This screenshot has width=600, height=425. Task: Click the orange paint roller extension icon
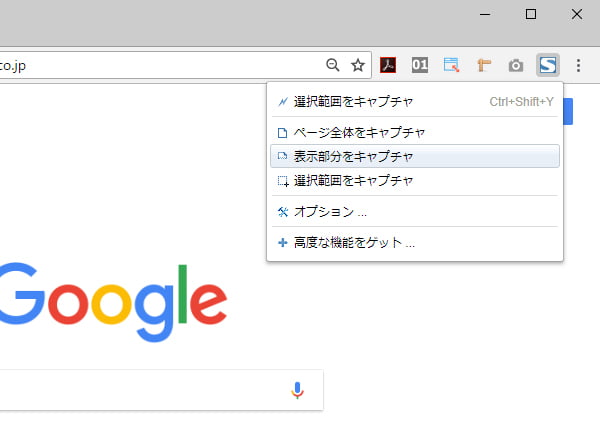point(484,66)
